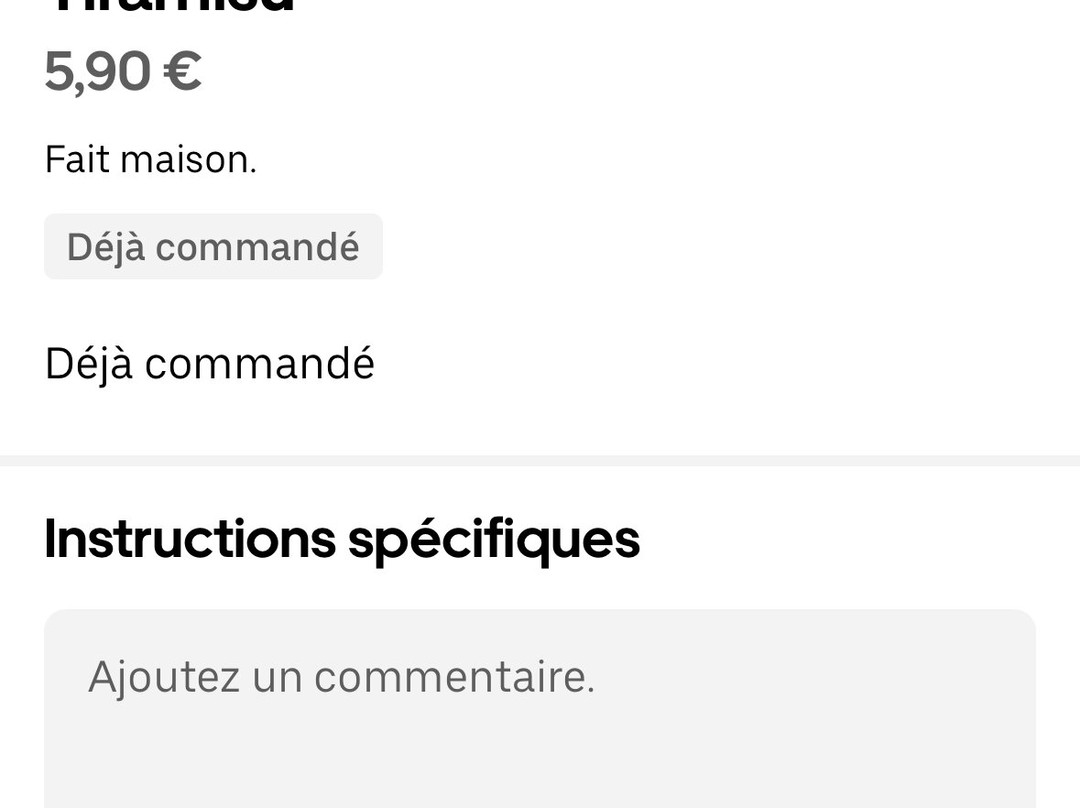The width and height of the screenshot is (1080, 808).
Task: Tap the word 'Instructions' in the section heading
Action: pos(190,539)
